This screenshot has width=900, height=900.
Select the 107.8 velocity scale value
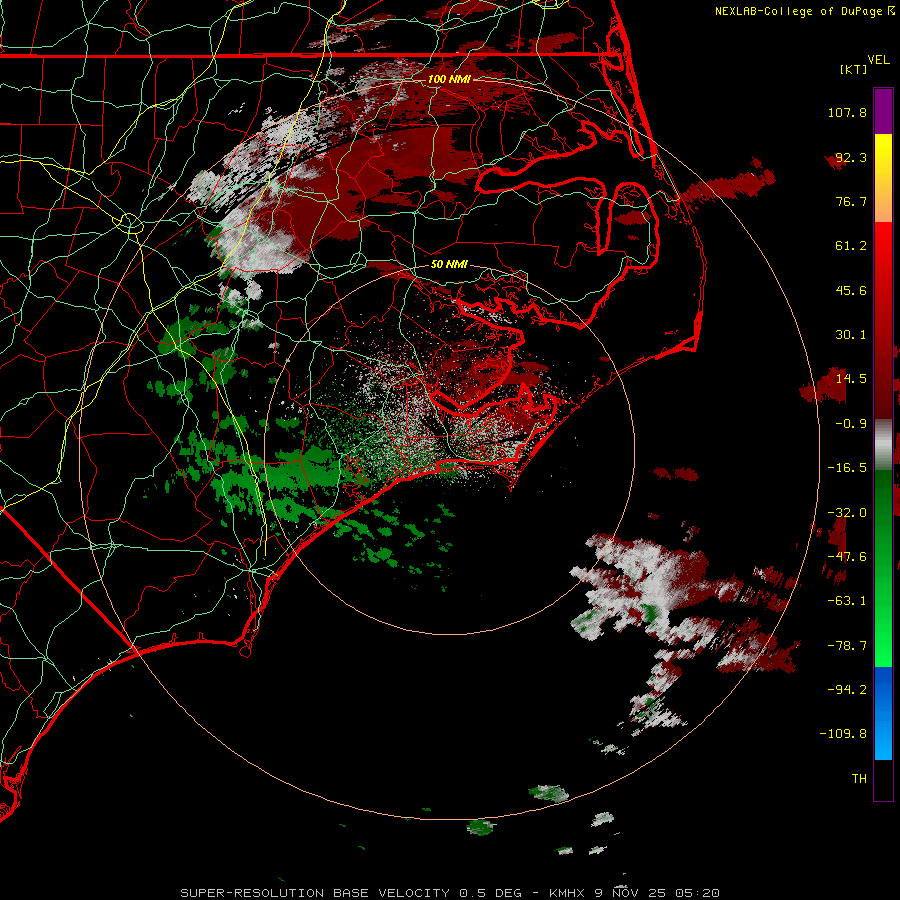click(847, 112)
